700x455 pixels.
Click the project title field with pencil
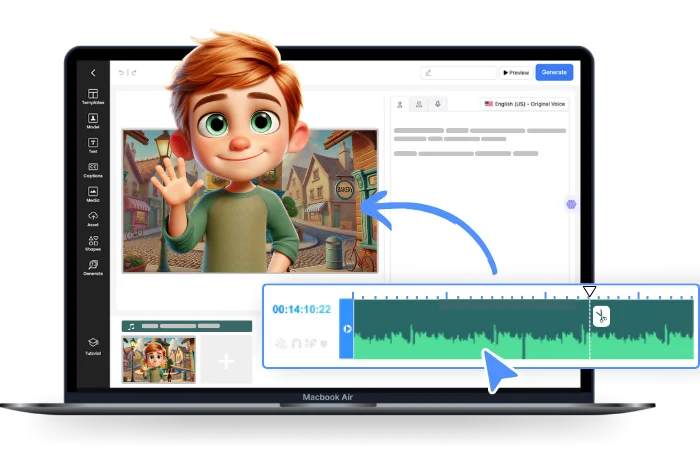click(458, 72)
